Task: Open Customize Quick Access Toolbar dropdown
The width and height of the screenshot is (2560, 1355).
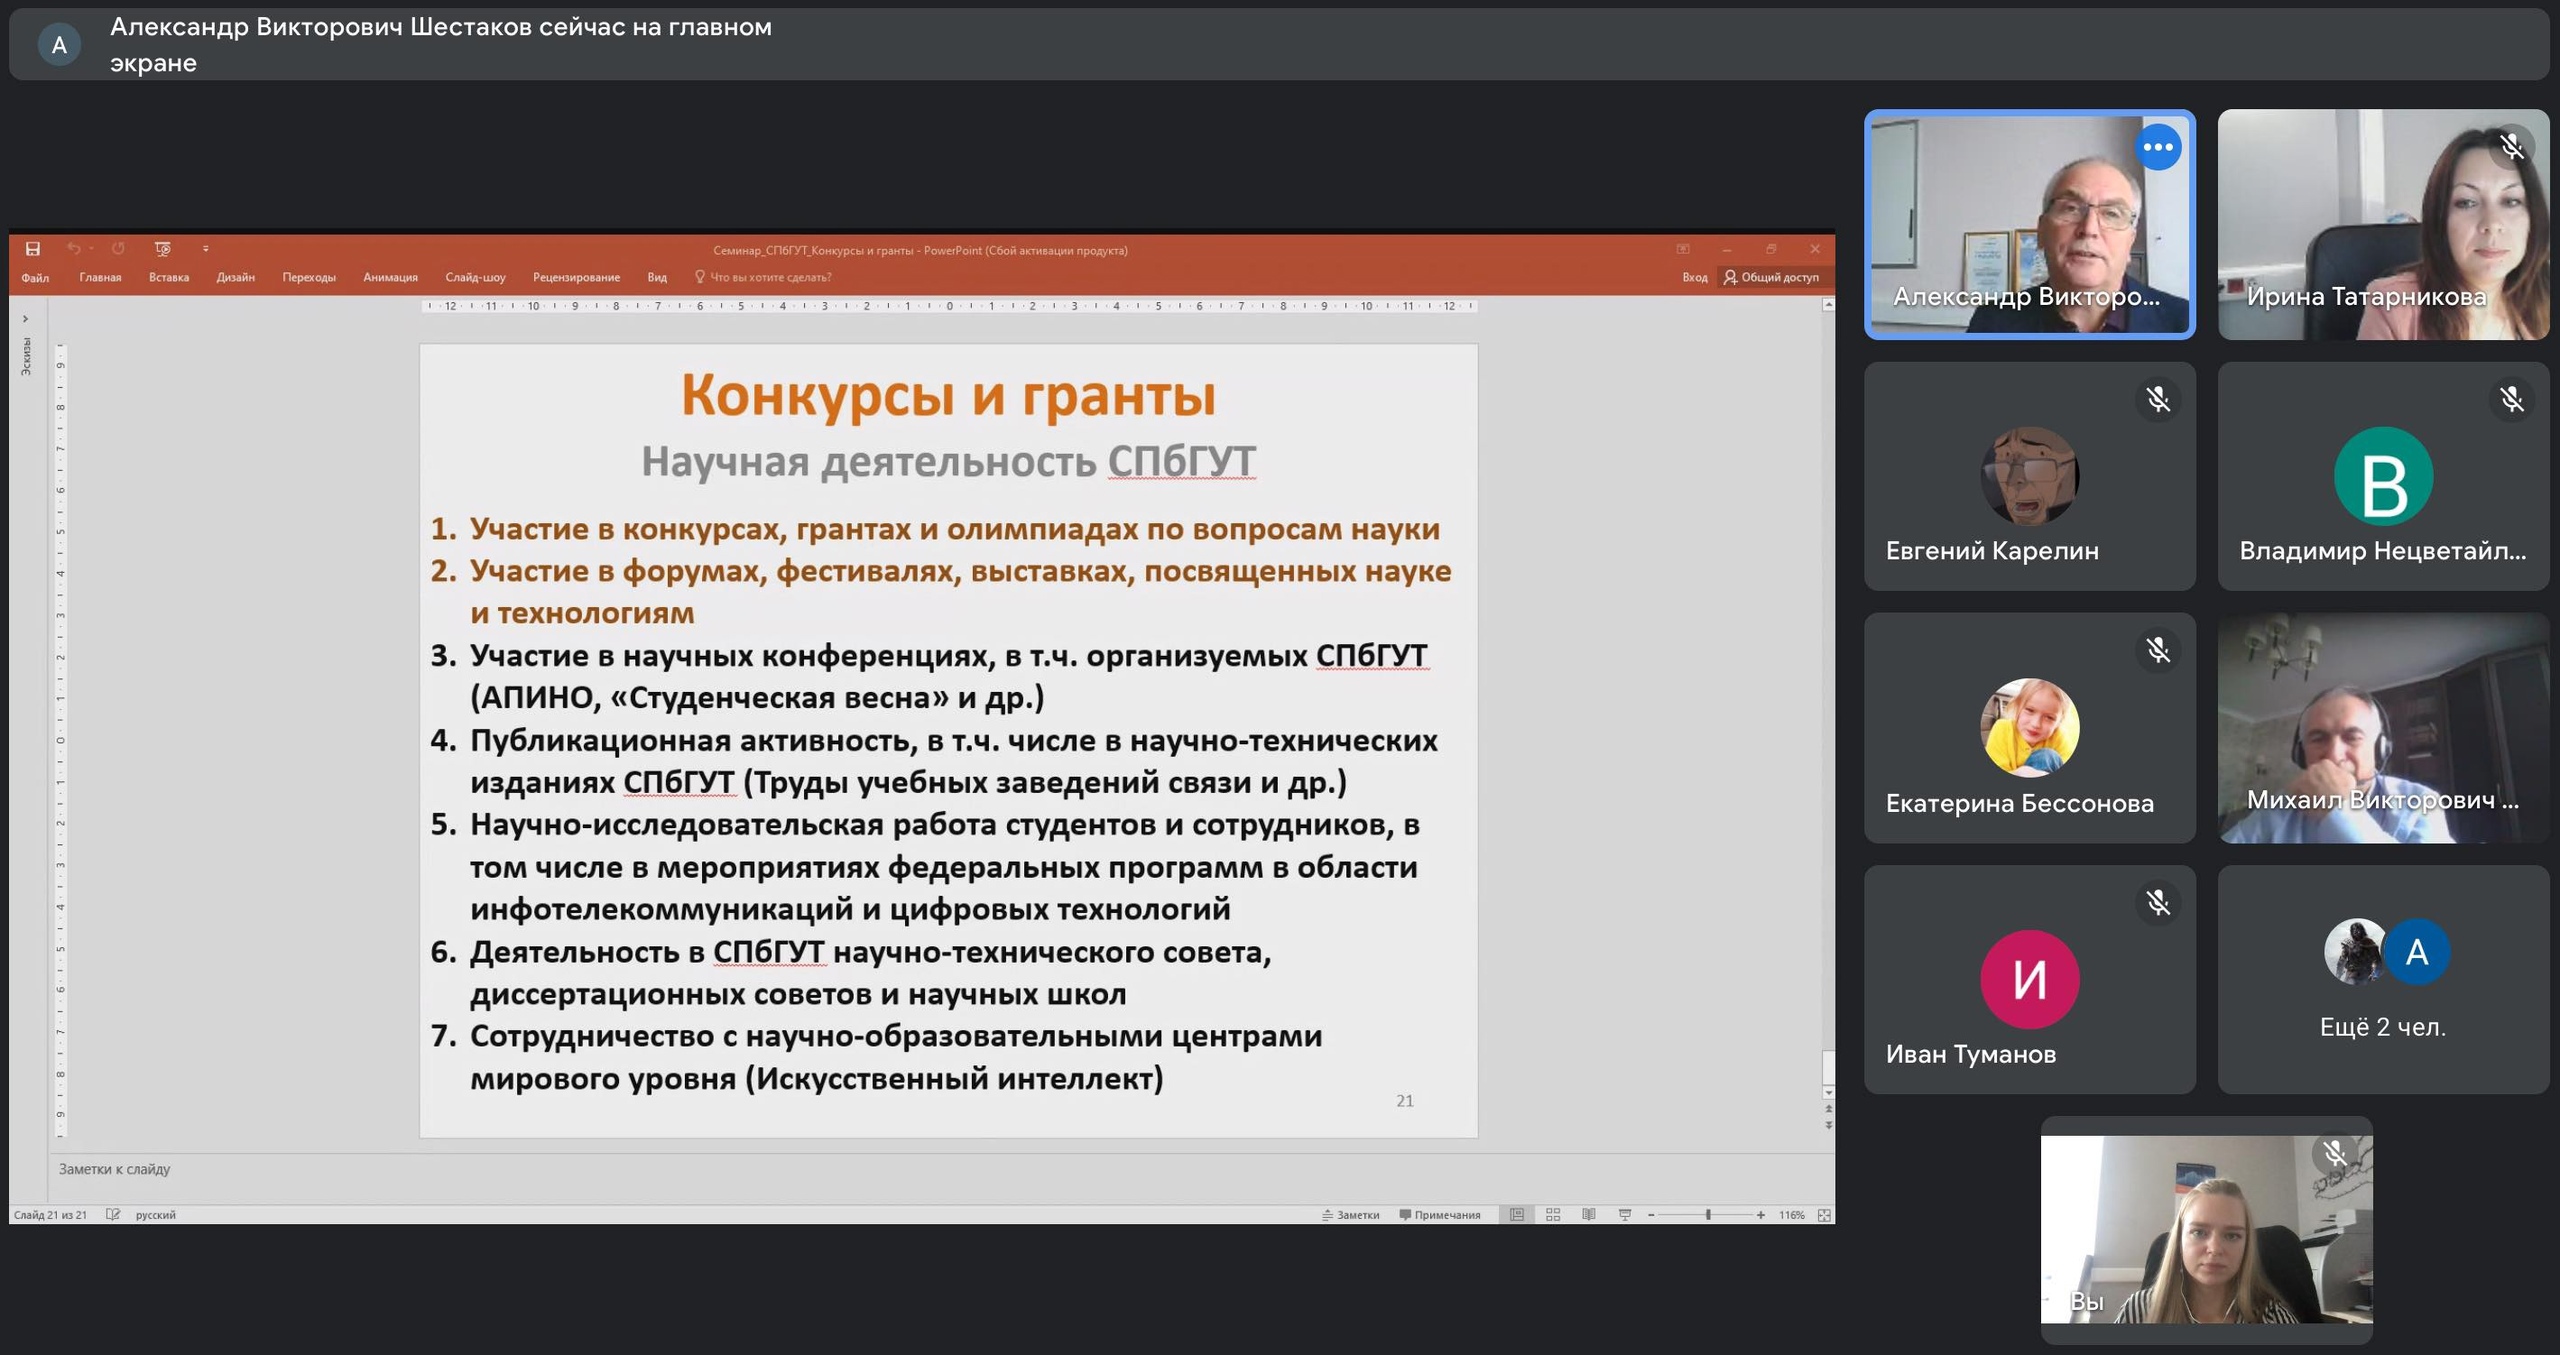Action: (x=205, y=248)
